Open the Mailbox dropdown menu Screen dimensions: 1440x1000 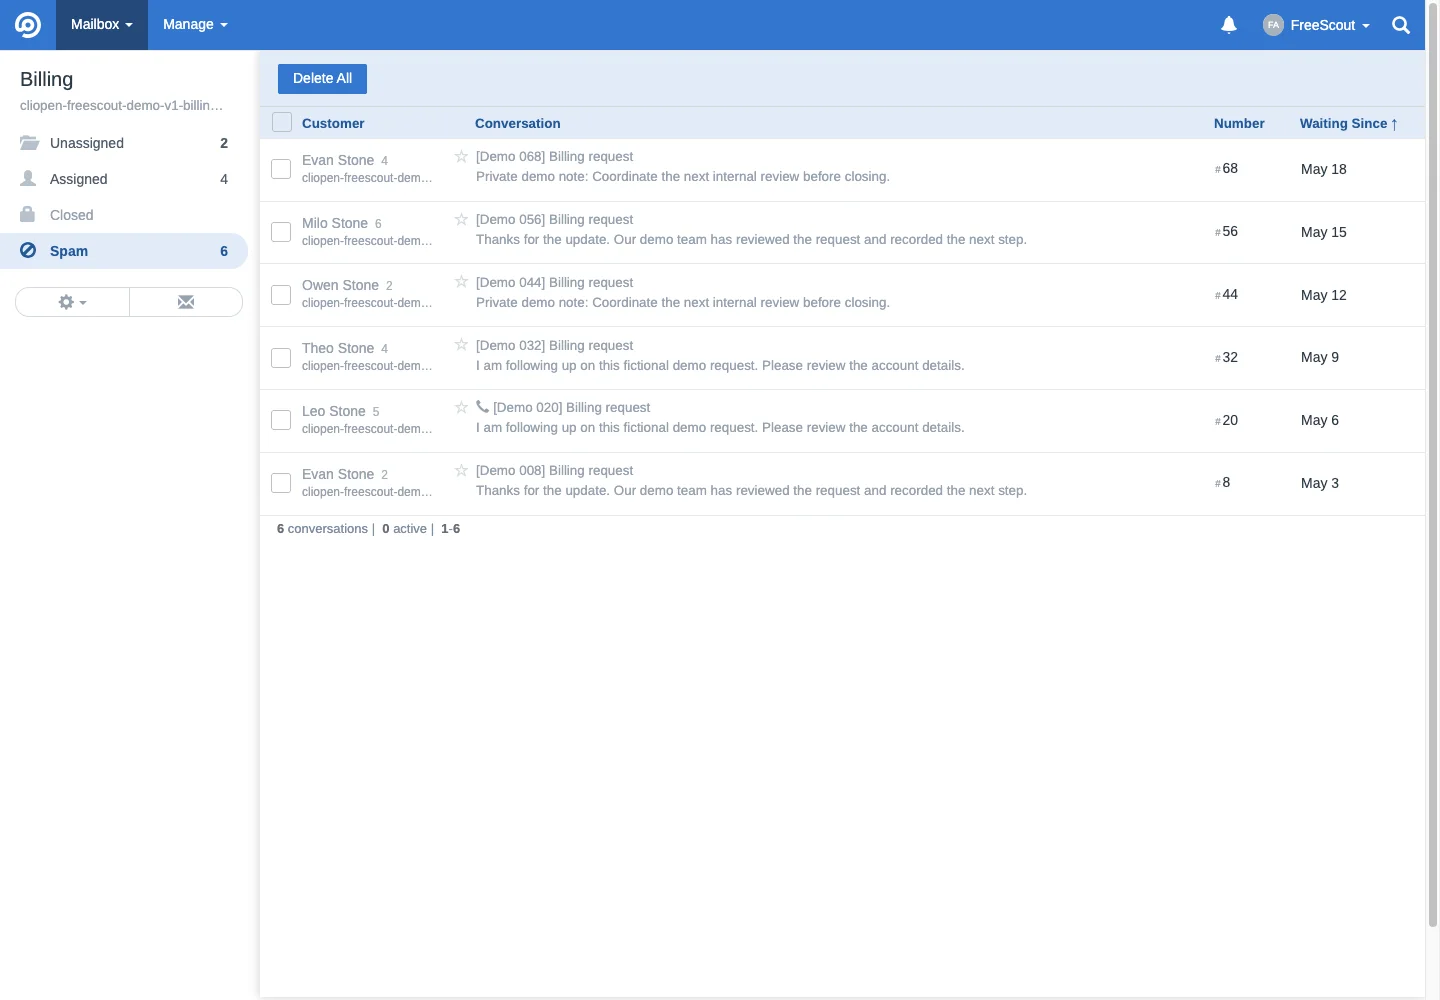[101, 25]
